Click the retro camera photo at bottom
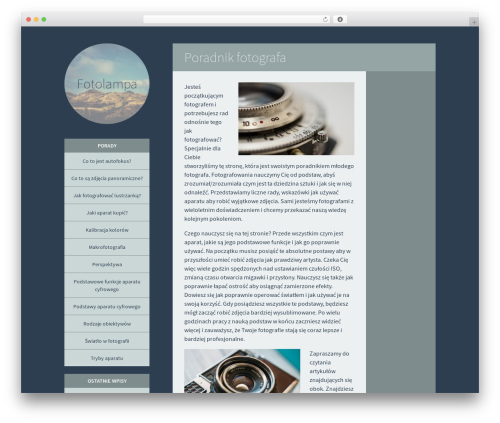This screenshot has width=500, height=423. pyautogui.click(x=242, y=371)
